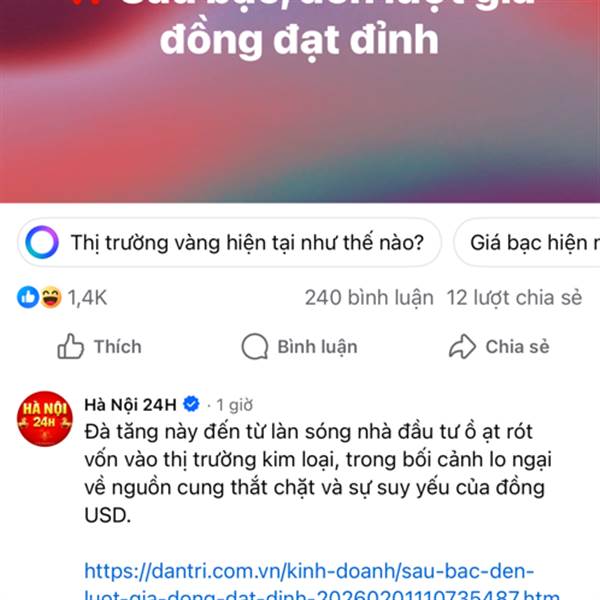Tap the Bình luận speech bubble icon
The width and height of the screenshot is (600, 600).
[x=255, y=346]
